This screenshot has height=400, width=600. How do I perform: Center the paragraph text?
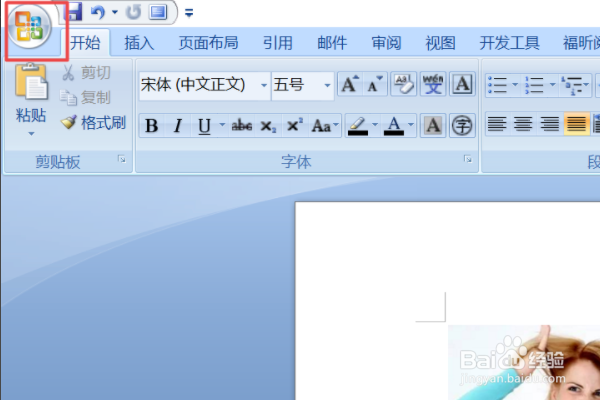point(523,124)
